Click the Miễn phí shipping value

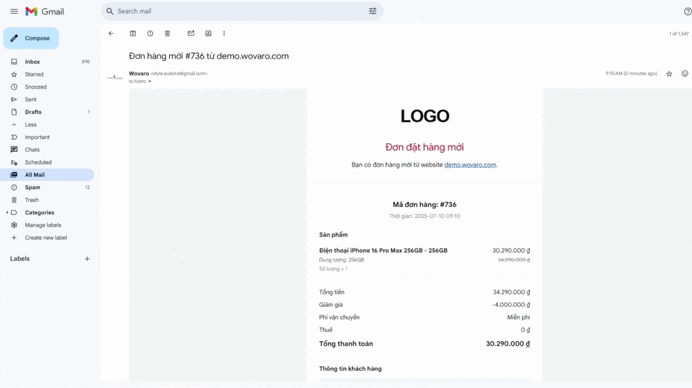coord(519,317)
